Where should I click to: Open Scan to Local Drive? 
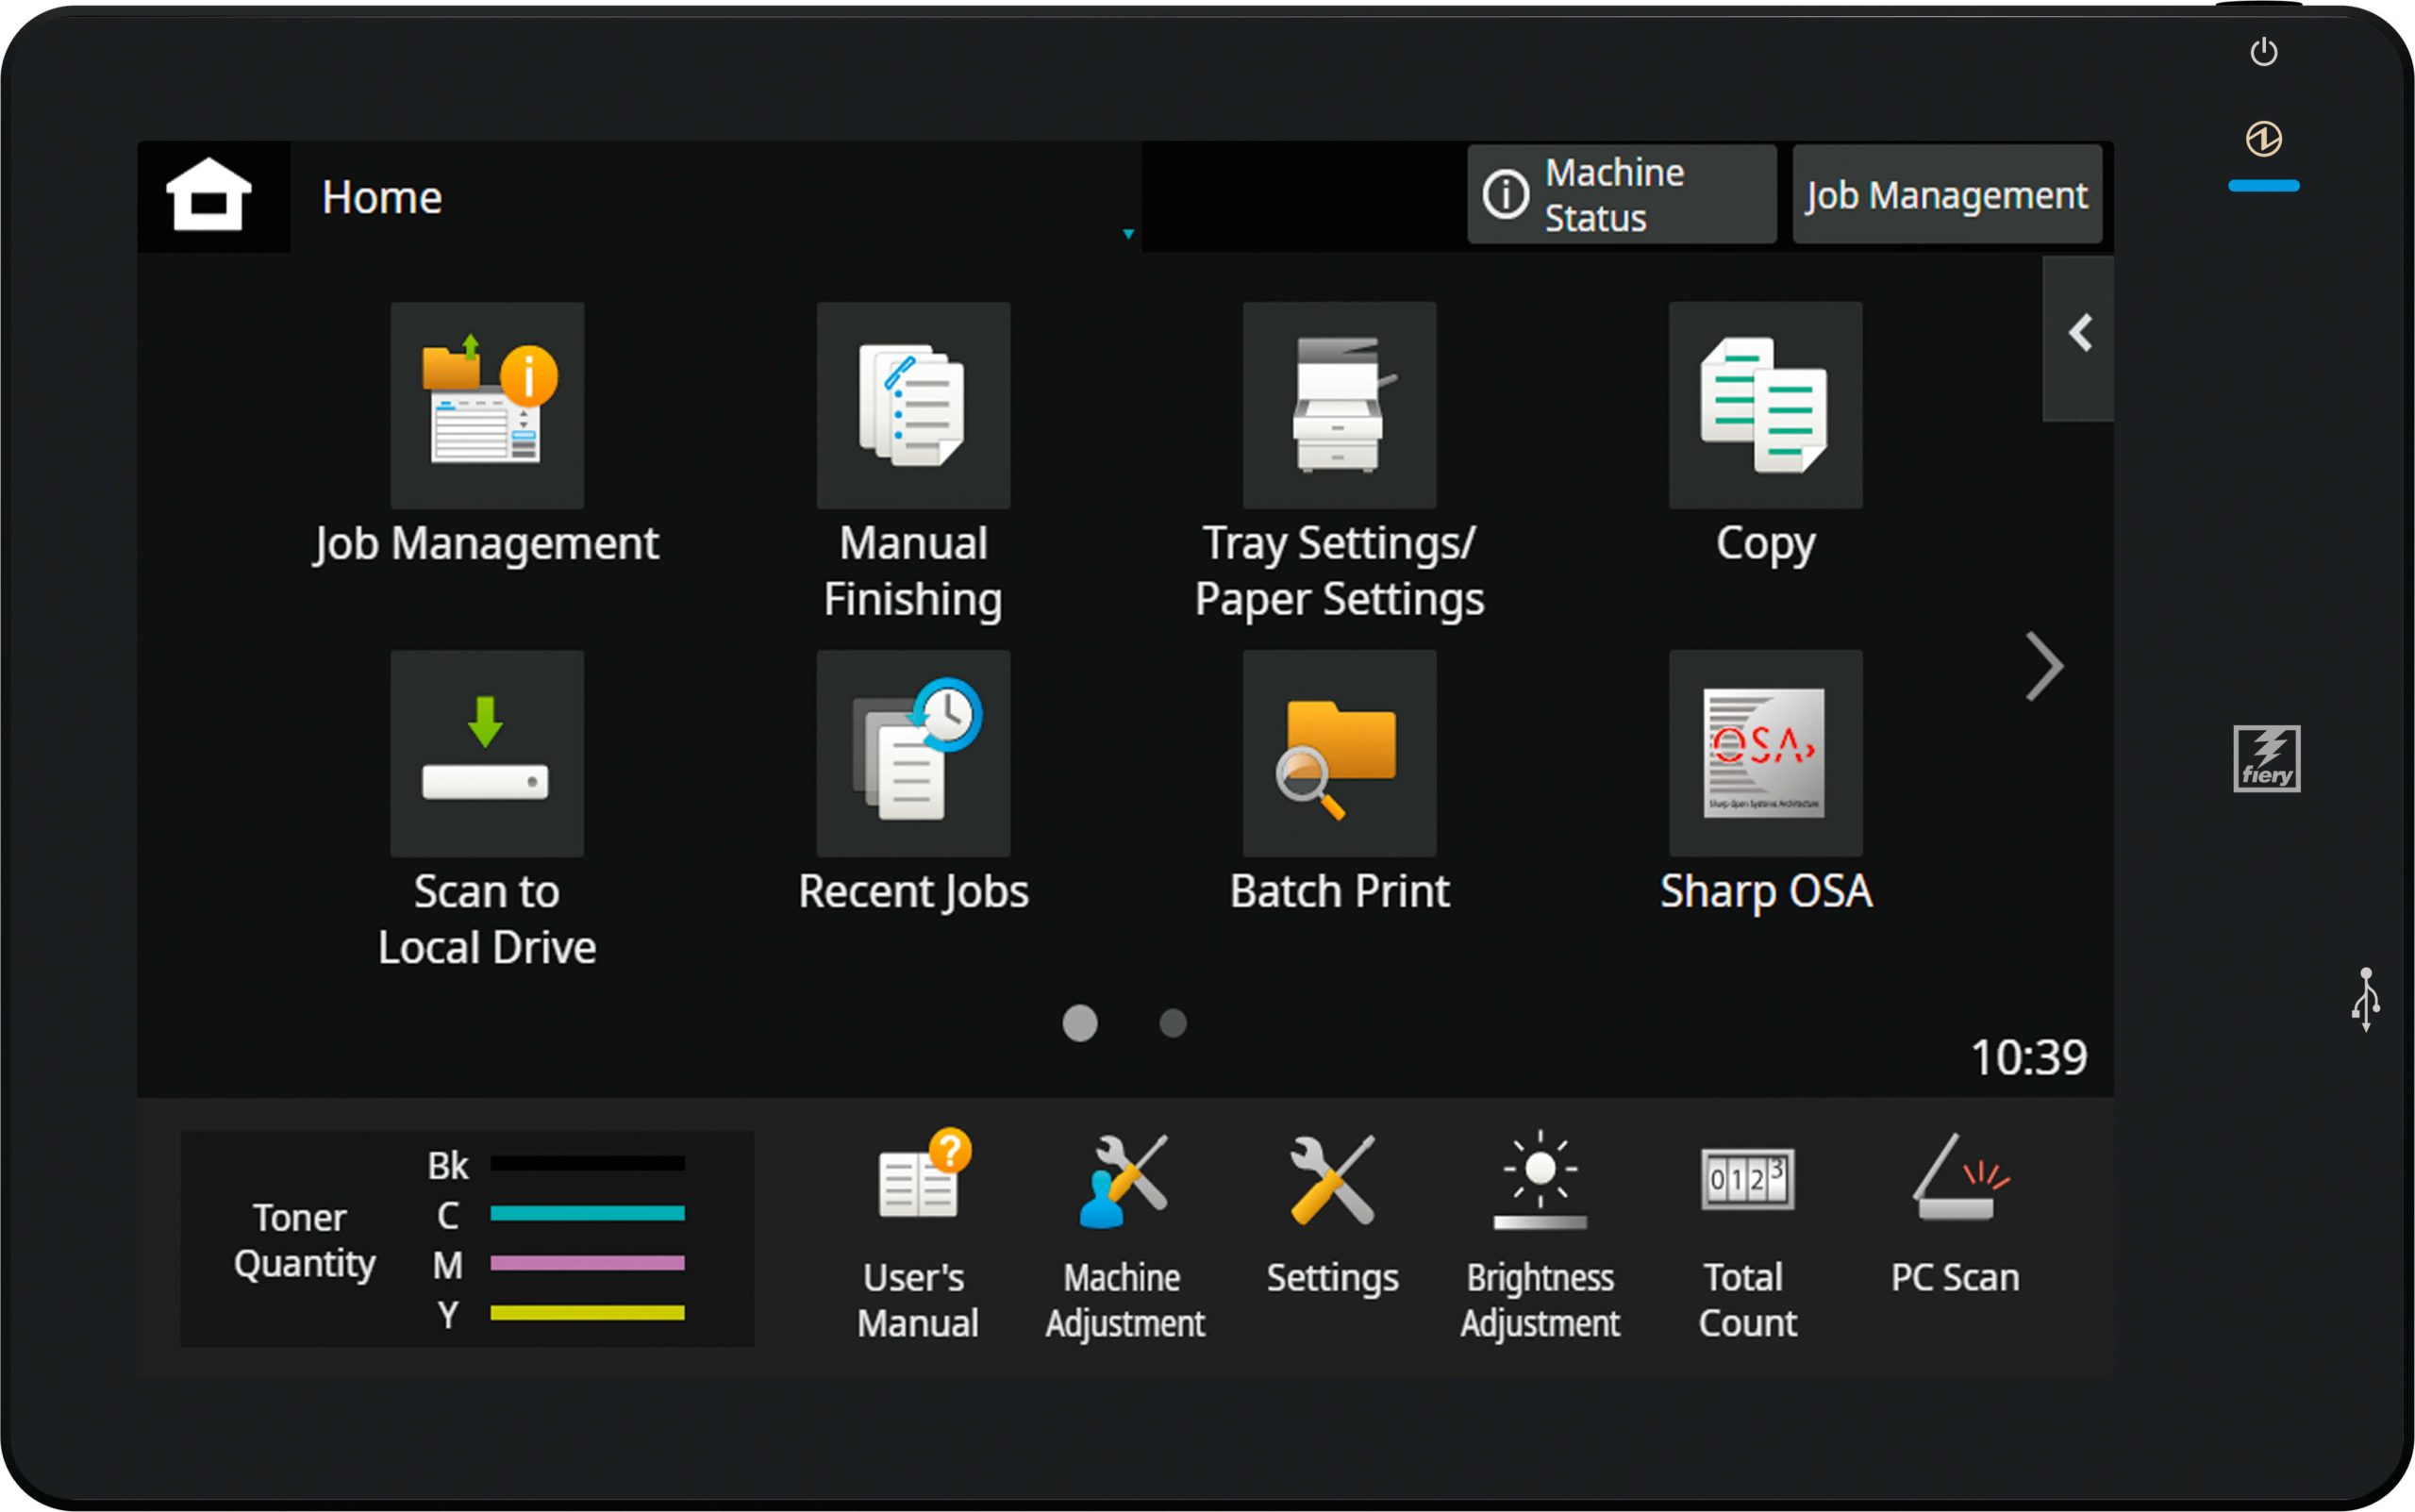point(487,753)
